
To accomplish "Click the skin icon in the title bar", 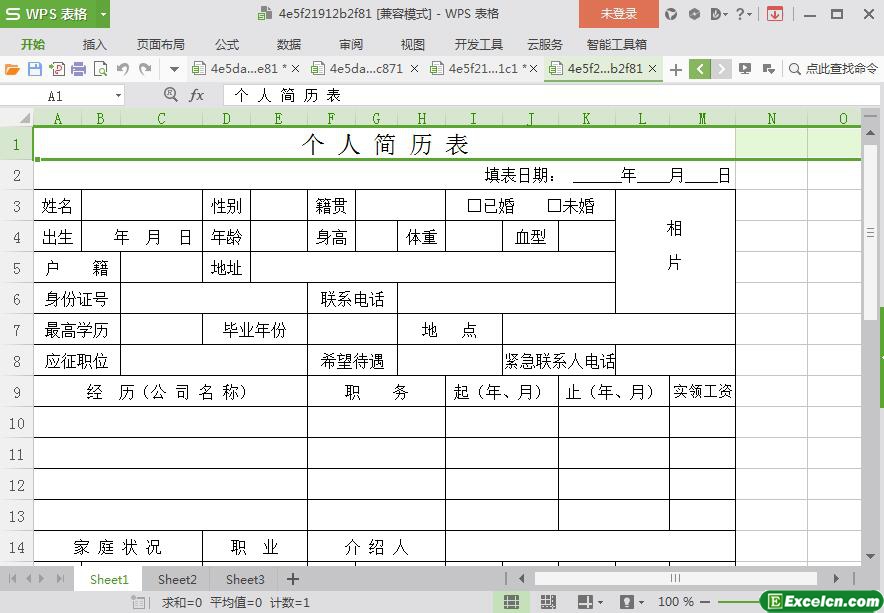I will tap(671, 14).
